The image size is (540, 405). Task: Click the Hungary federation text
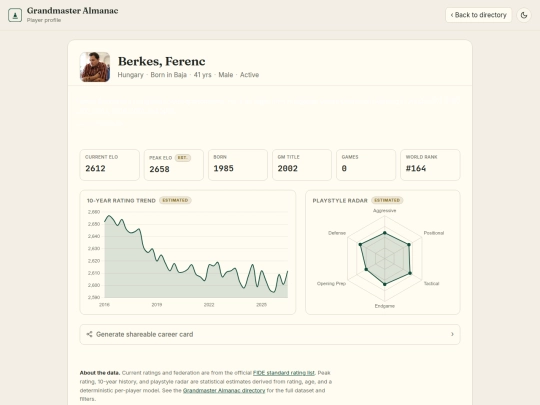point(130,75)
